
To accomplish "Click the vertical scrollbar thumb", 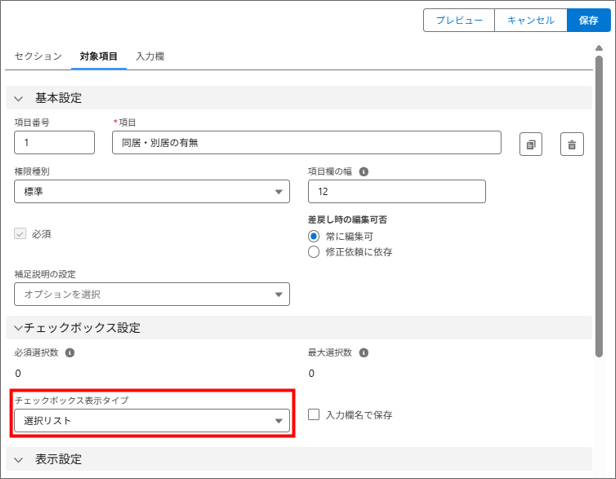I will click(x=599, y=206).
